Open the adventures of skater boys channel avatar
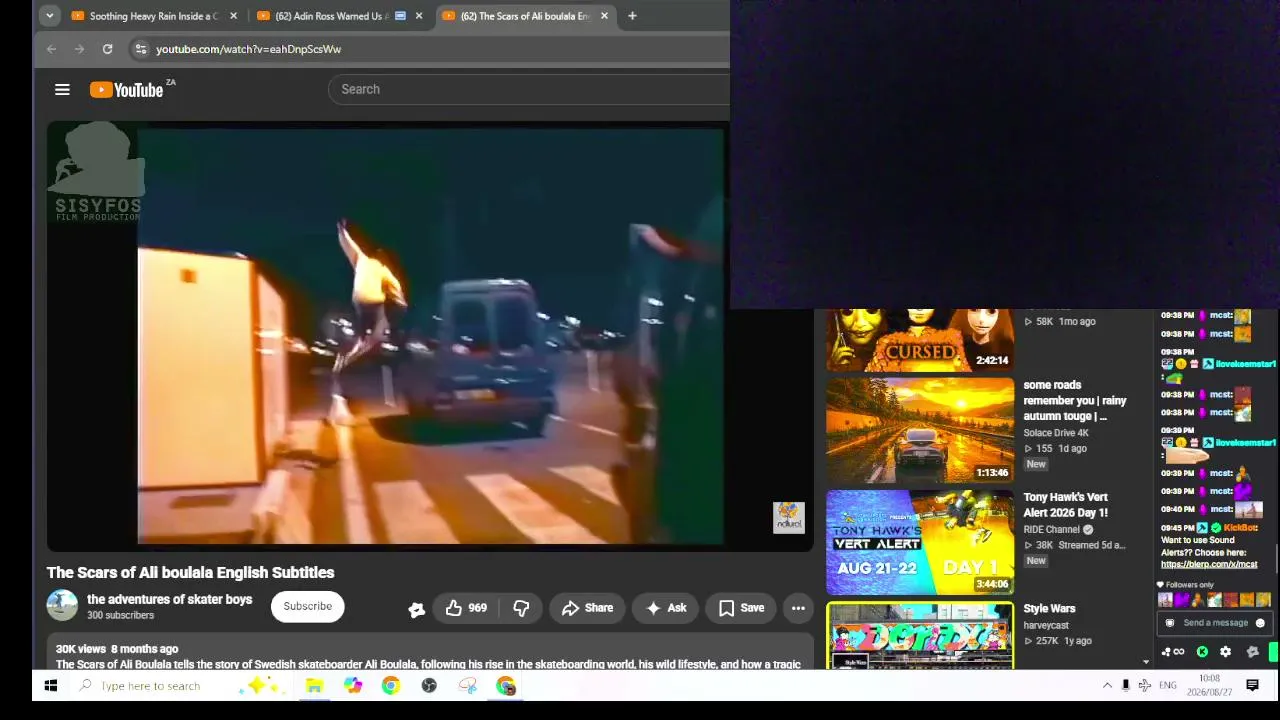Viewport: 1280px width, 720px height. (x=62, y=606)
